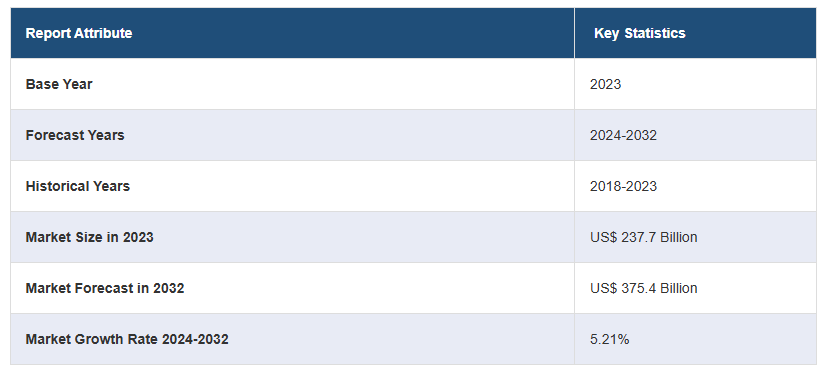Select the Forecast Years label
Viewport: 828px width, 375px height.
pos(75,135)
